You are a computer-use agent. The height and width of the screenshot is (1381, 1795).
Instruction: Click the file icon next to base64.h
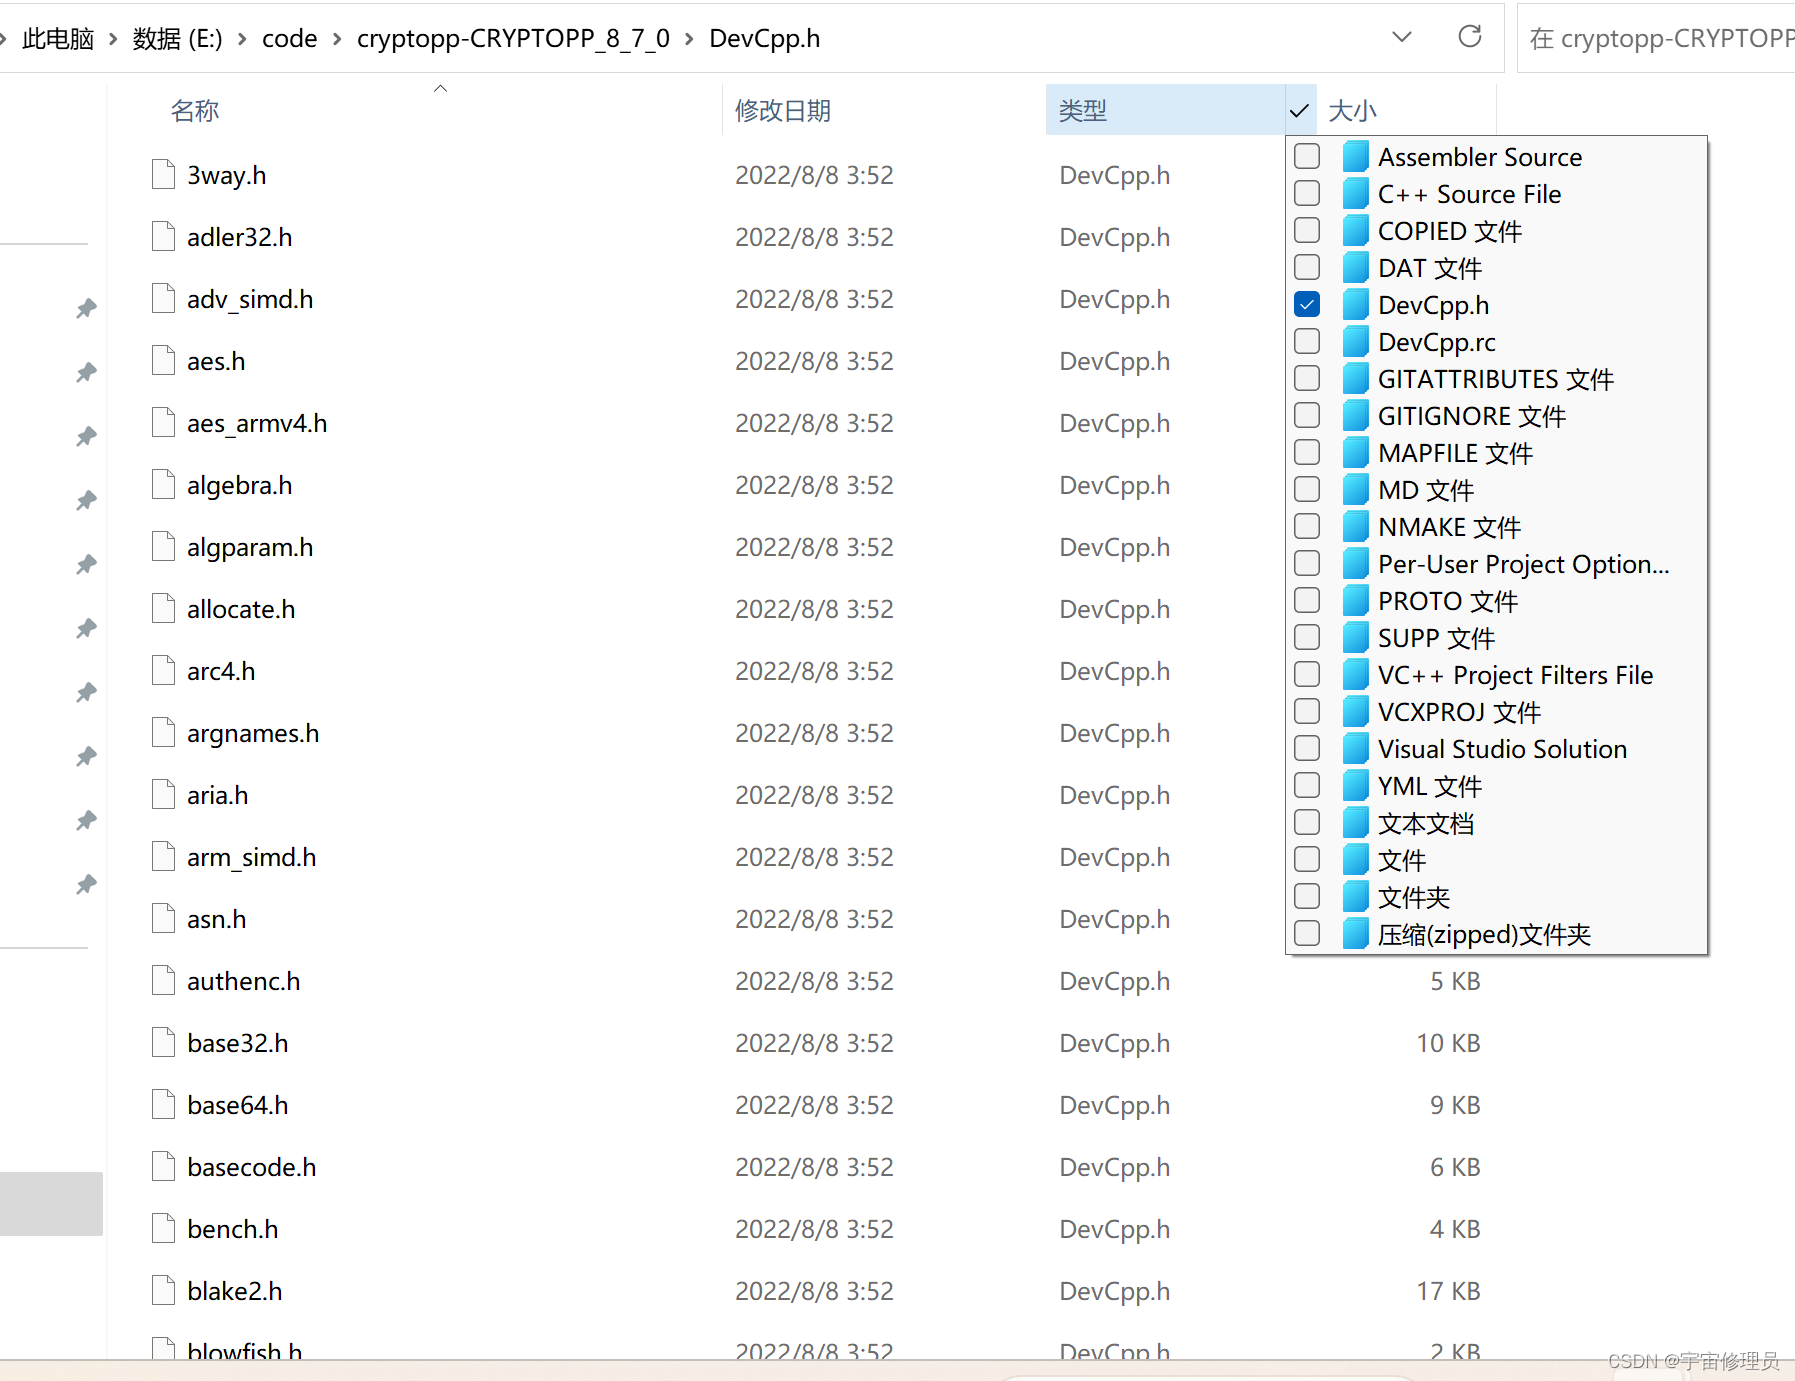point(163,1104)
